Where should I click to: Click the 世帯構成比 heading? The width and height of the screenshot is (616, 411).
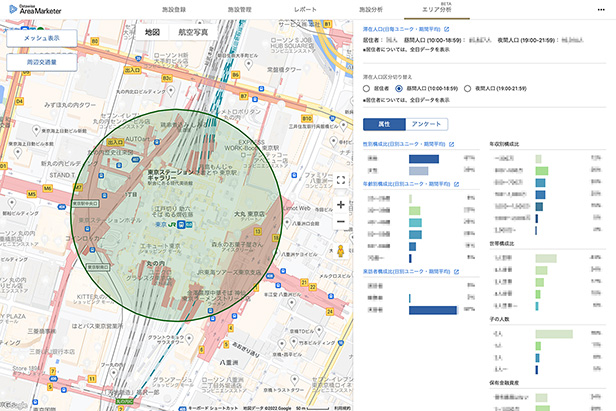502,244
